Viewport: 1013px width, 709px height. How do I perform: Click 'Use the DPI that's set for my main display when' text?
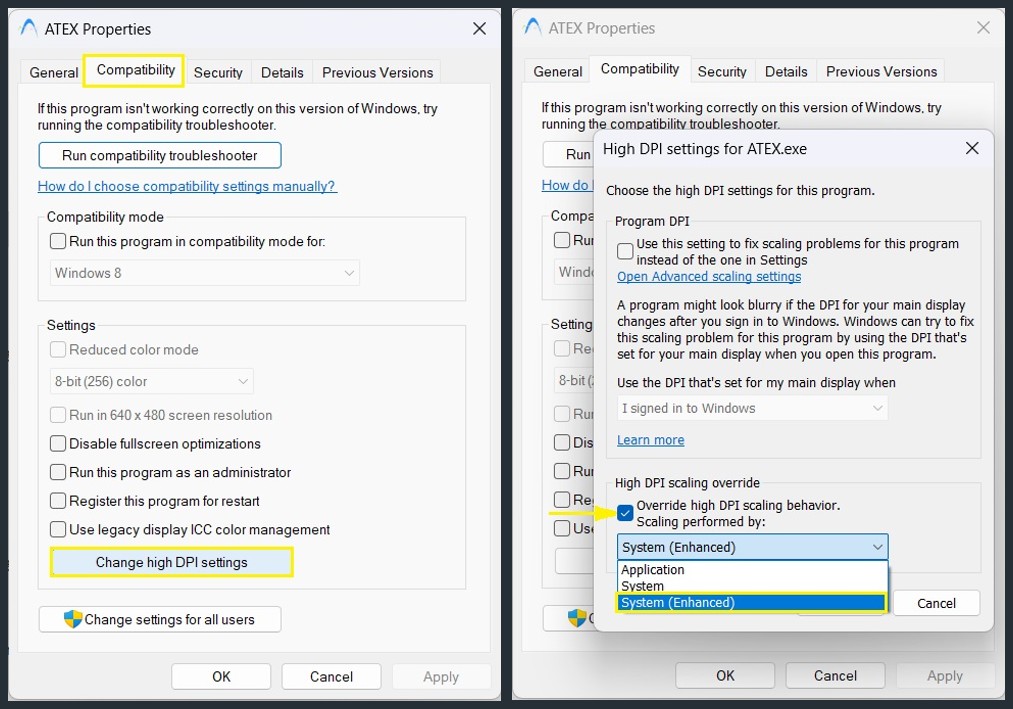(756, 383)
